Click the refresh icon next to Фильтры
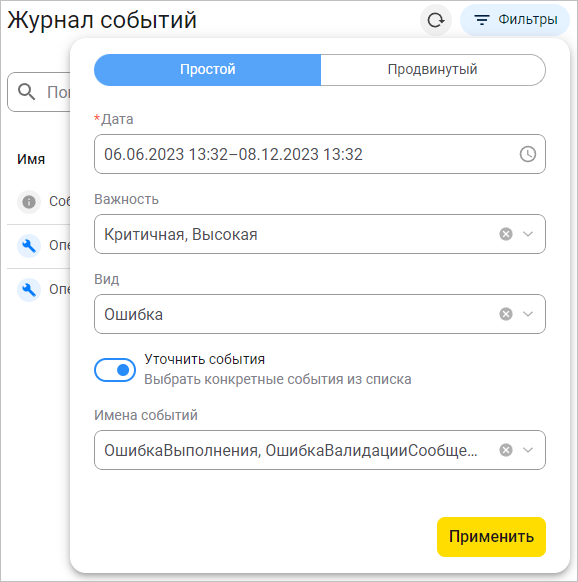Screen dimensions: 578x582 tap(435, 20)
